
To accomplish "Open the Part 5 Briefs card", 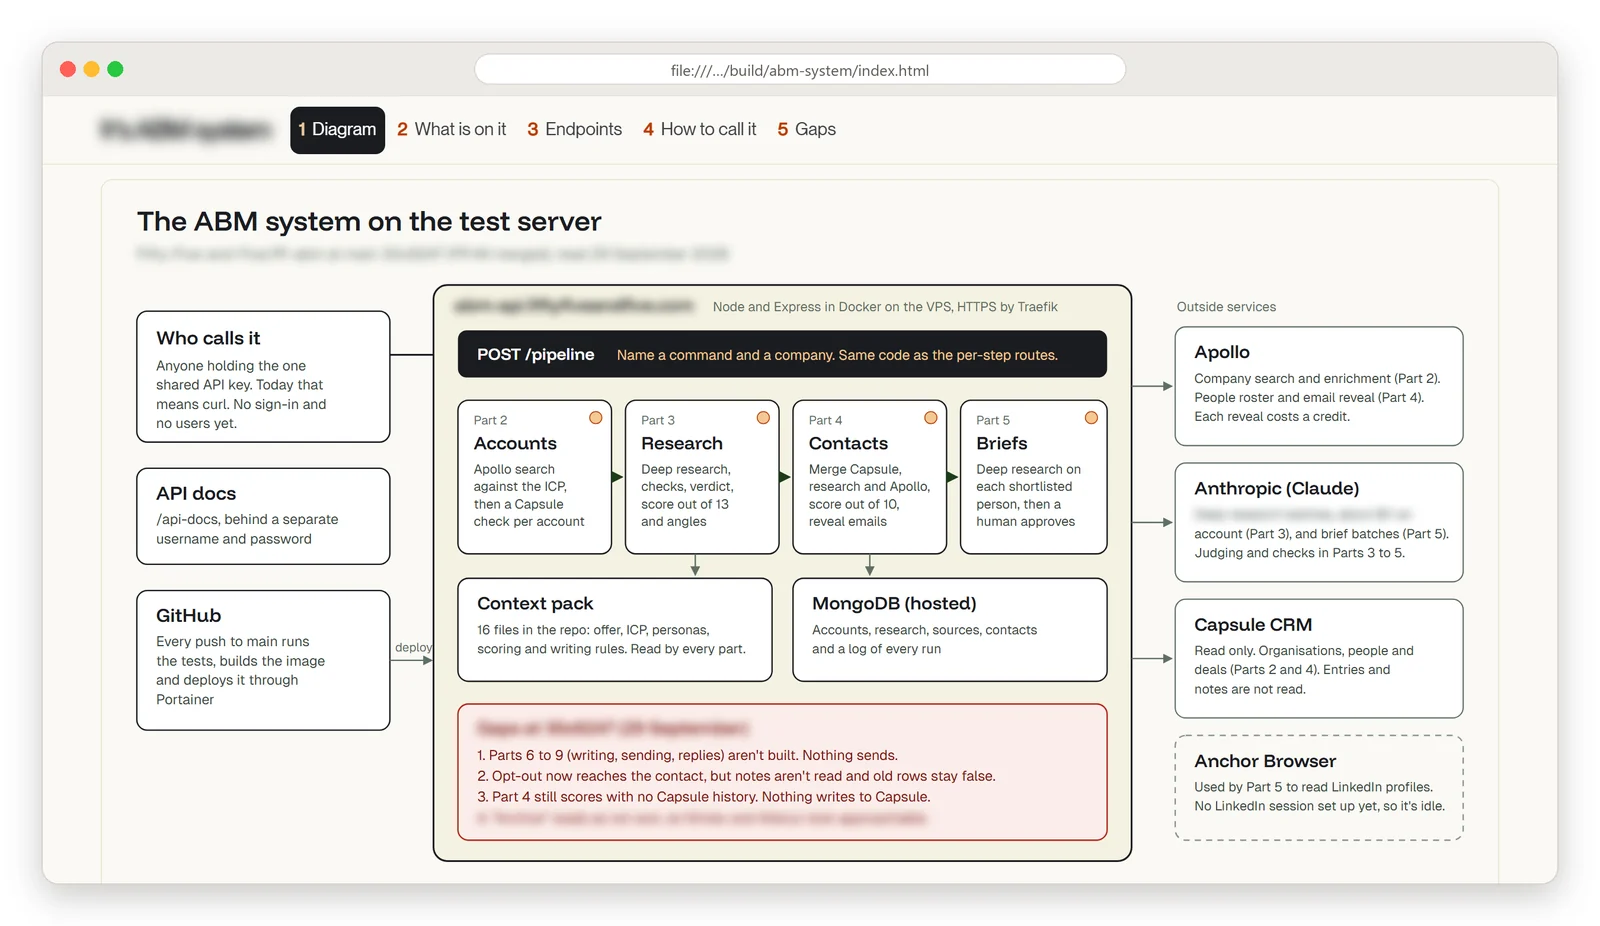I will click(x=1034, y=477).
